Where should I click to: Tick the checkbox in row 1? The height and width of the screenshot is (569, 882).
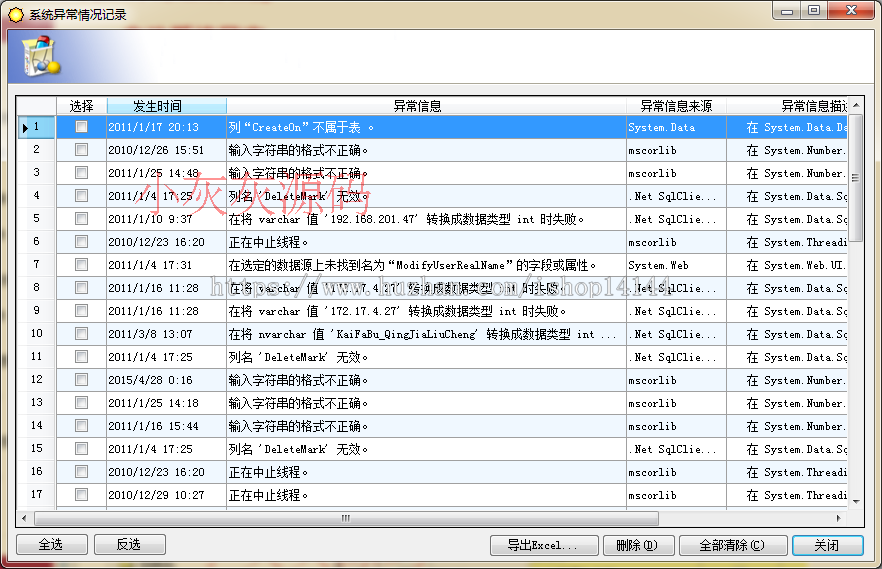tap(82, 127)
